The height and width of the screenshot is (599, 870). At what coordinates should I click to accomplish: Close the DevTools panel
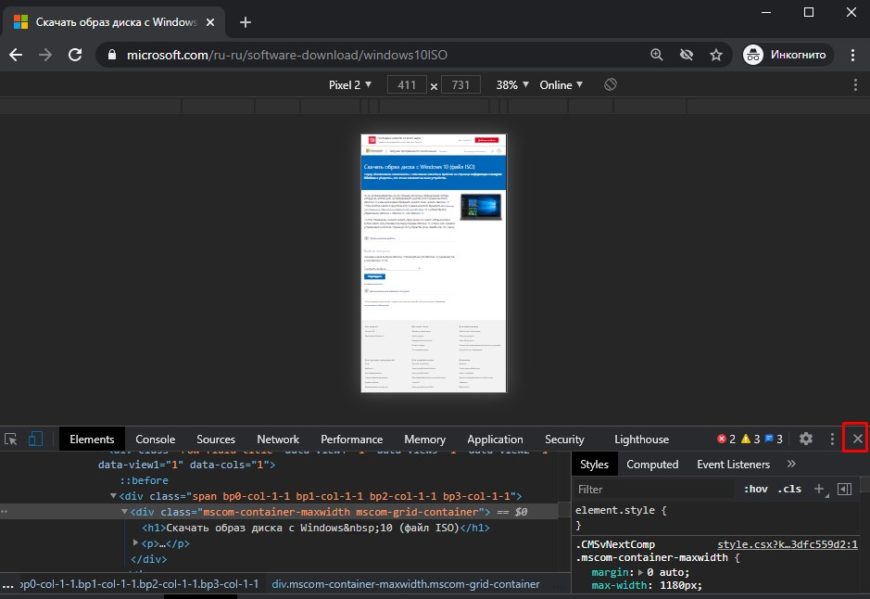coord(857,439)
